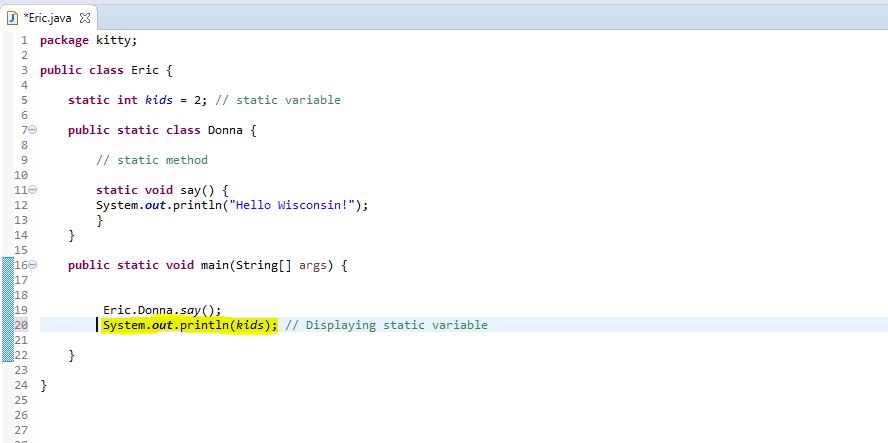Collapse the main method fold at line 16
Image resolution: width=888 pixels, height=443 pixels.
(x=33, y=265)
